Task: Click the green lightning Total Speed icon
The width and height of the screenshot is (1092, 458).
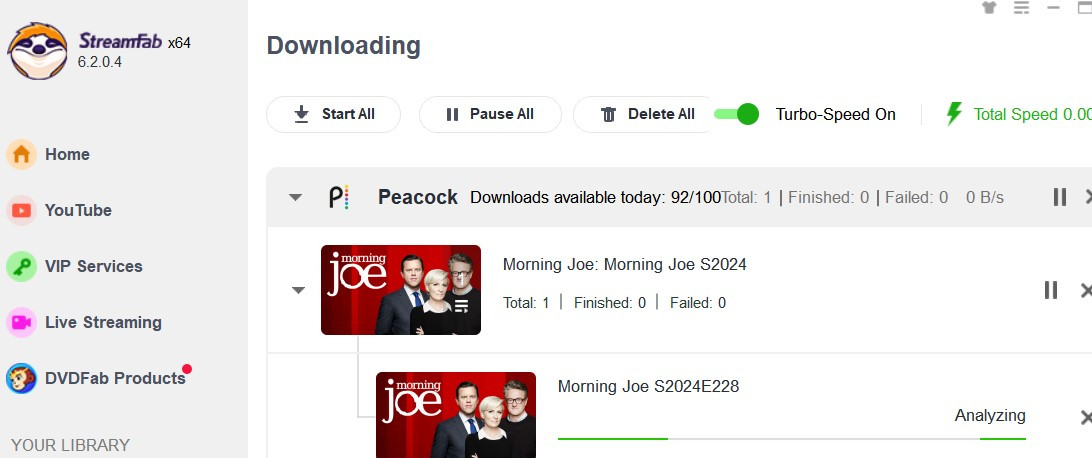Action: click(x=954, y=114)
